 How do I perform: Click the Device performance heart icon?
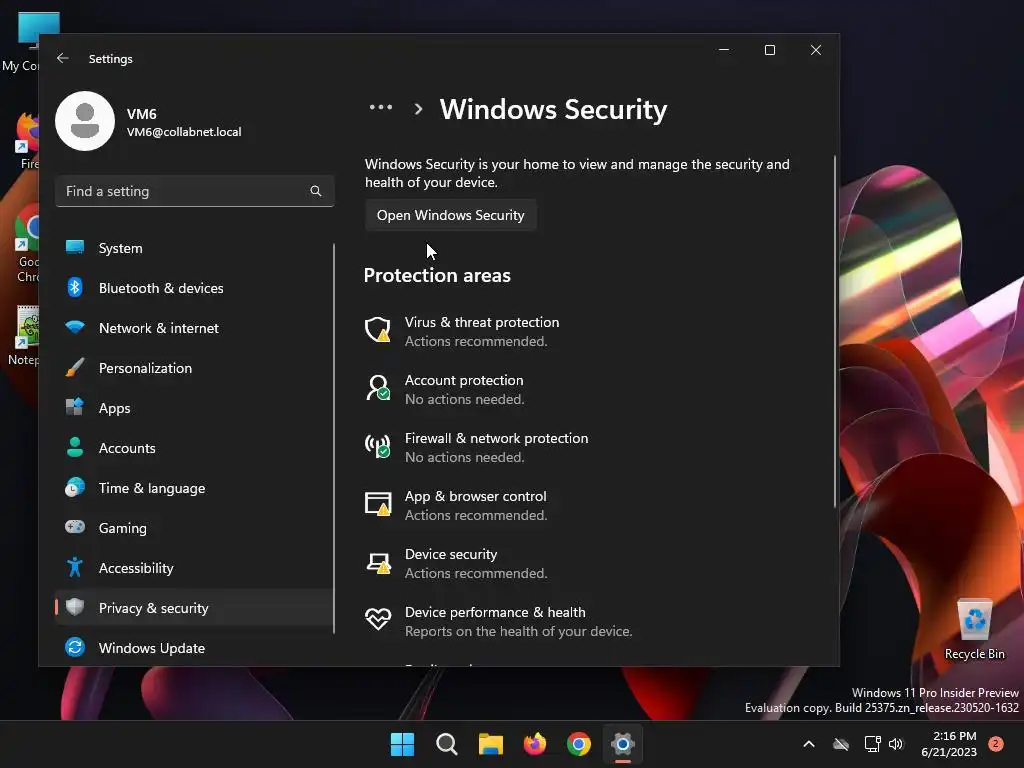[x=377, y=618]
